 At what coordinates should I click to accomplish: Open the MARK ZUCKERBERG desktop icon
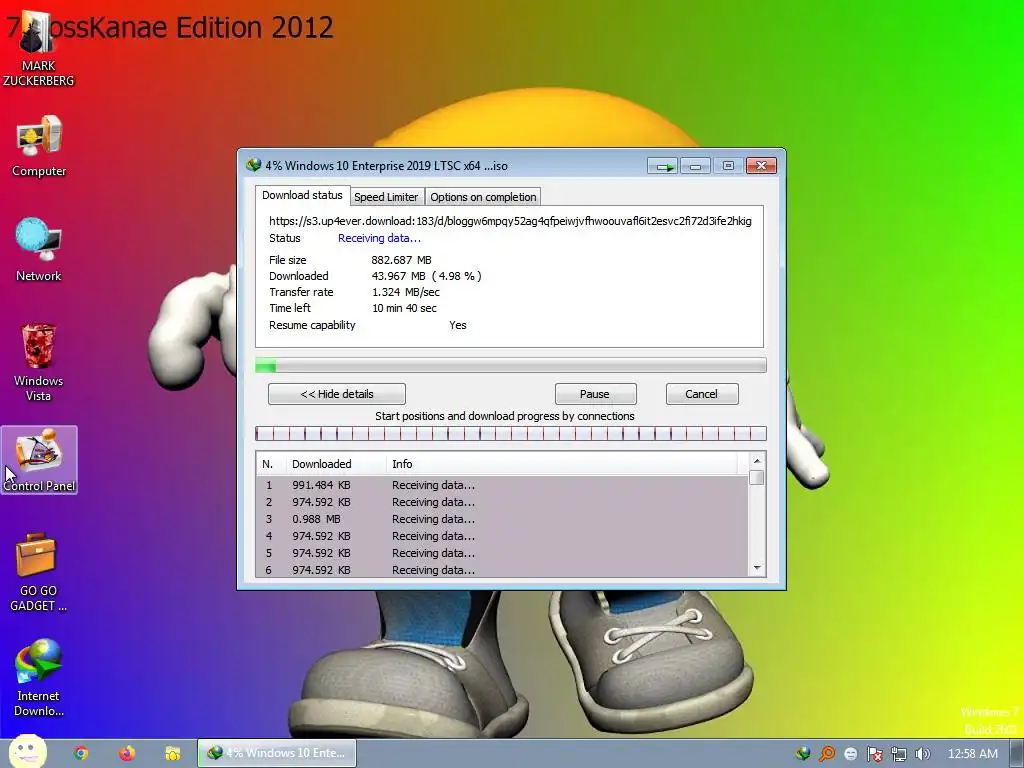tap(38, 49)
